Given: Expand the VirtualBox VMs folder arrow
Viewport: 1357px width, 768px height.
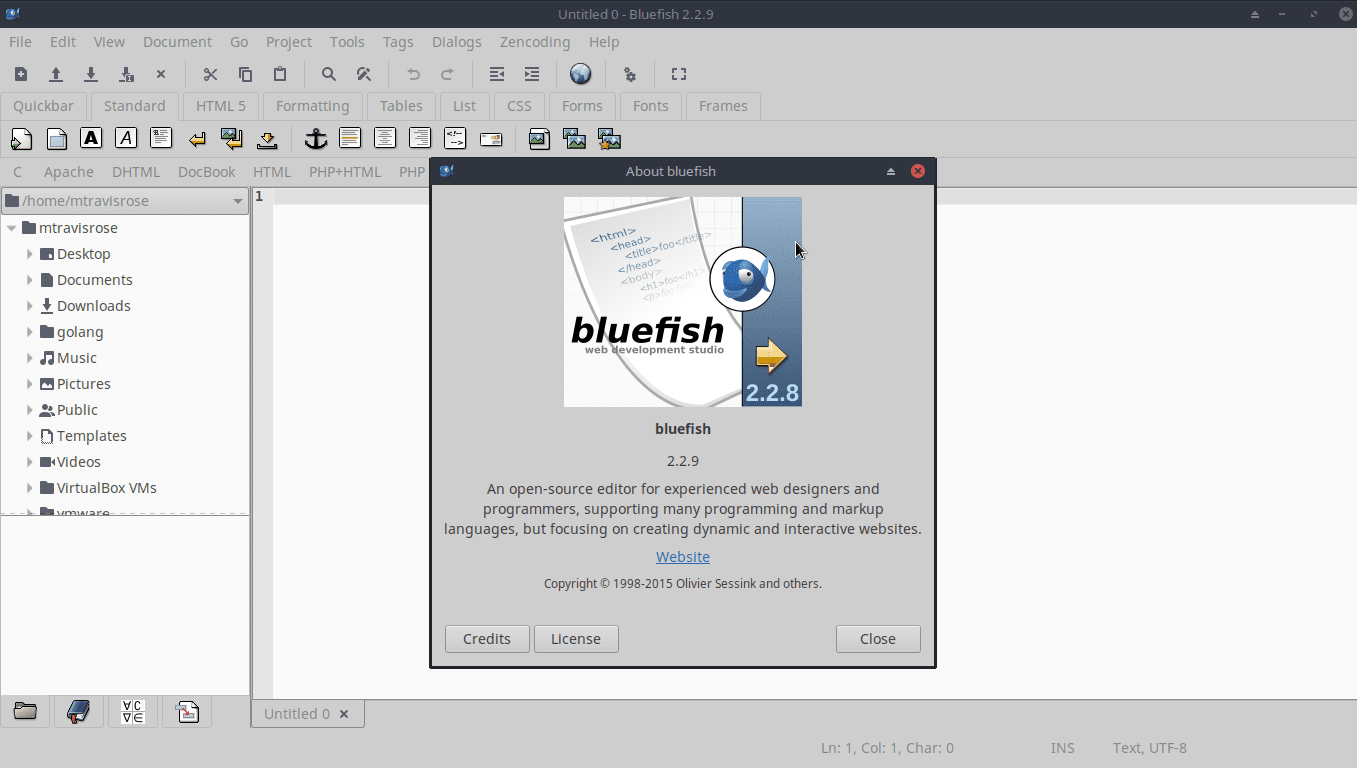Looking at the screenshot, I should (x=30, y=488).
